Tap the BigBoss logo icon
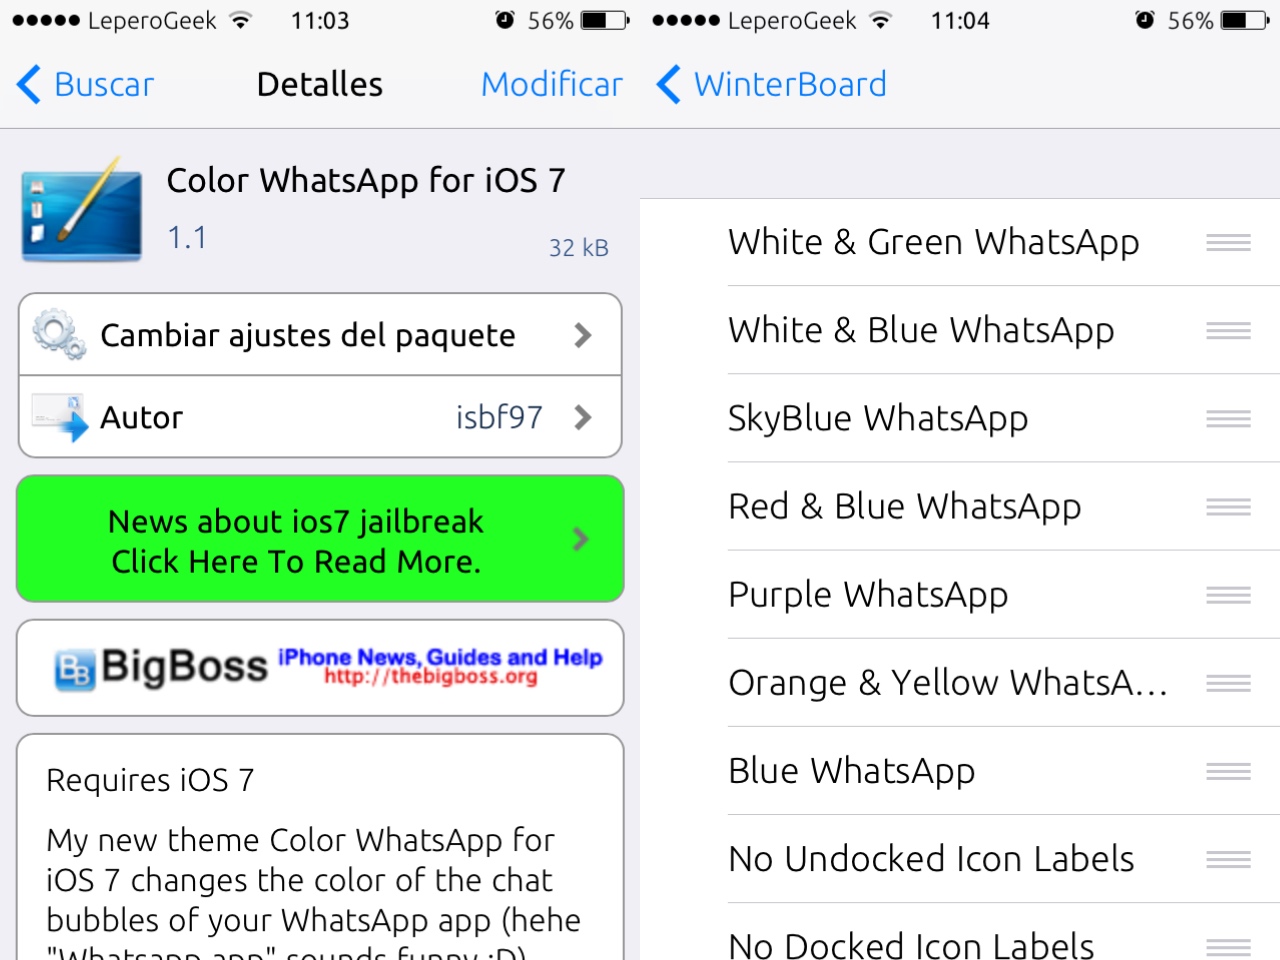The image size is (1280, 960). point(75,669)
